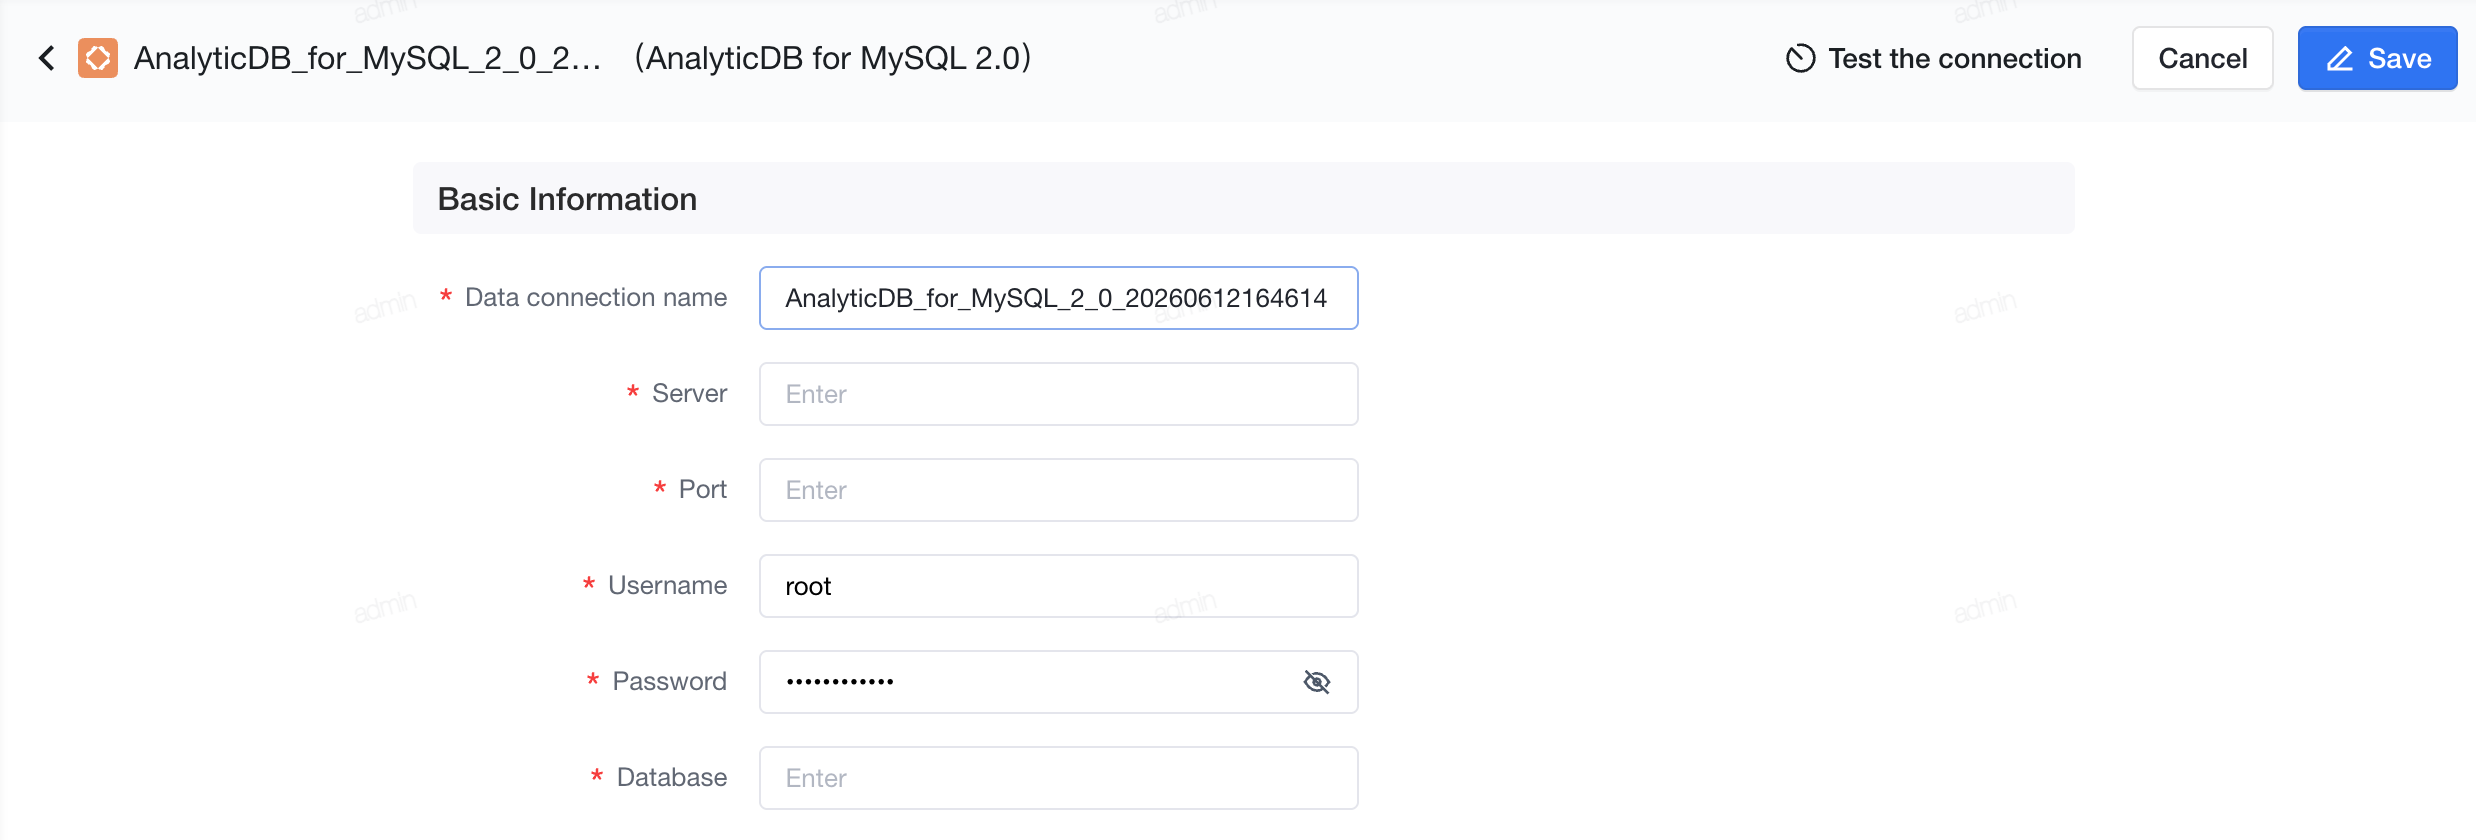Click the pencil icon on the Save button
Image resolution: width=2476 pixels, height=840 pixels.
[x=2340, y=59]
